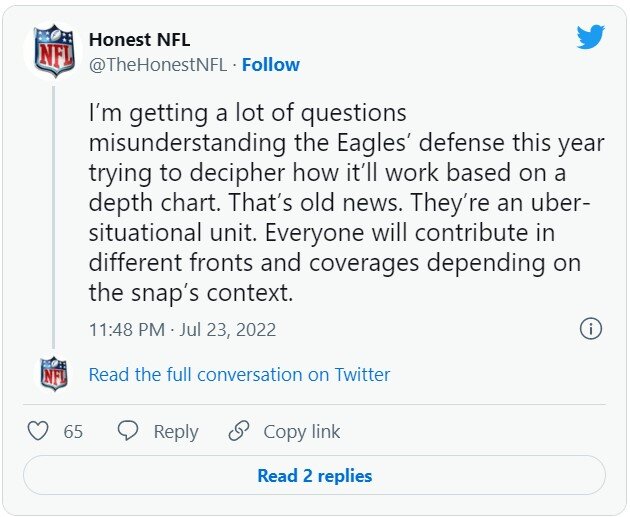This screenshot has height=517, width=630.
Task: Click the Twitter bird logo
Action: tap(590, 37)
